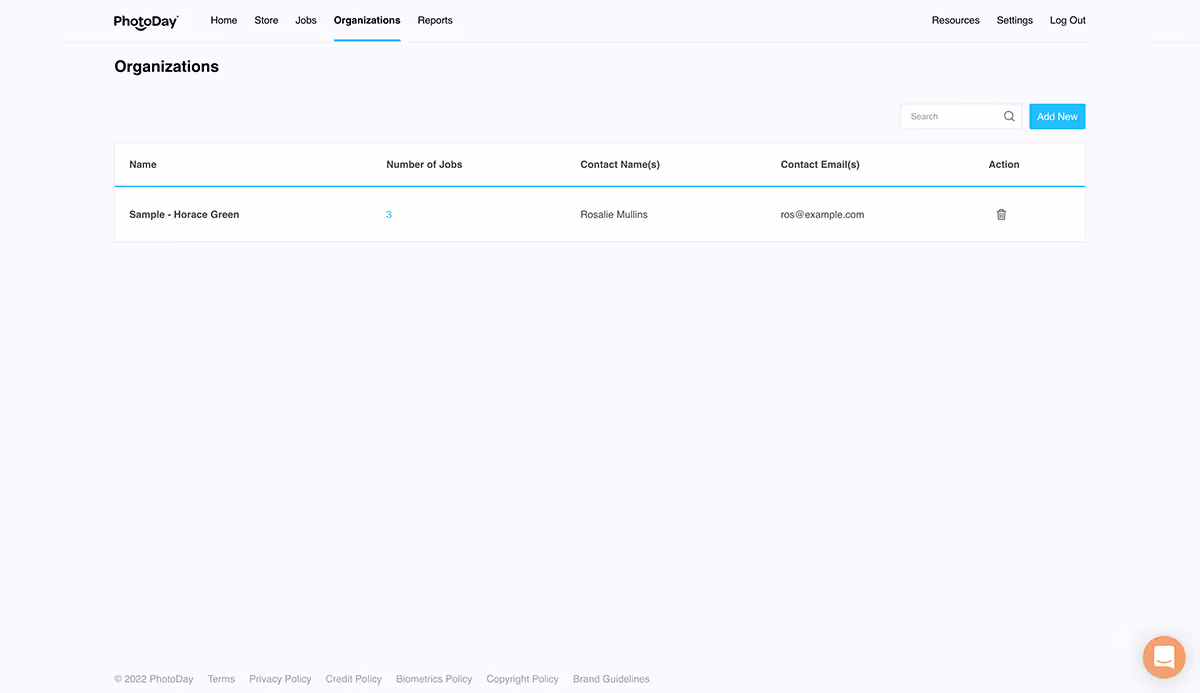This screenshot has height=693, width=1200.
Task: Delete the Sample - Horace Green organization
Action: click(1001, 214)
